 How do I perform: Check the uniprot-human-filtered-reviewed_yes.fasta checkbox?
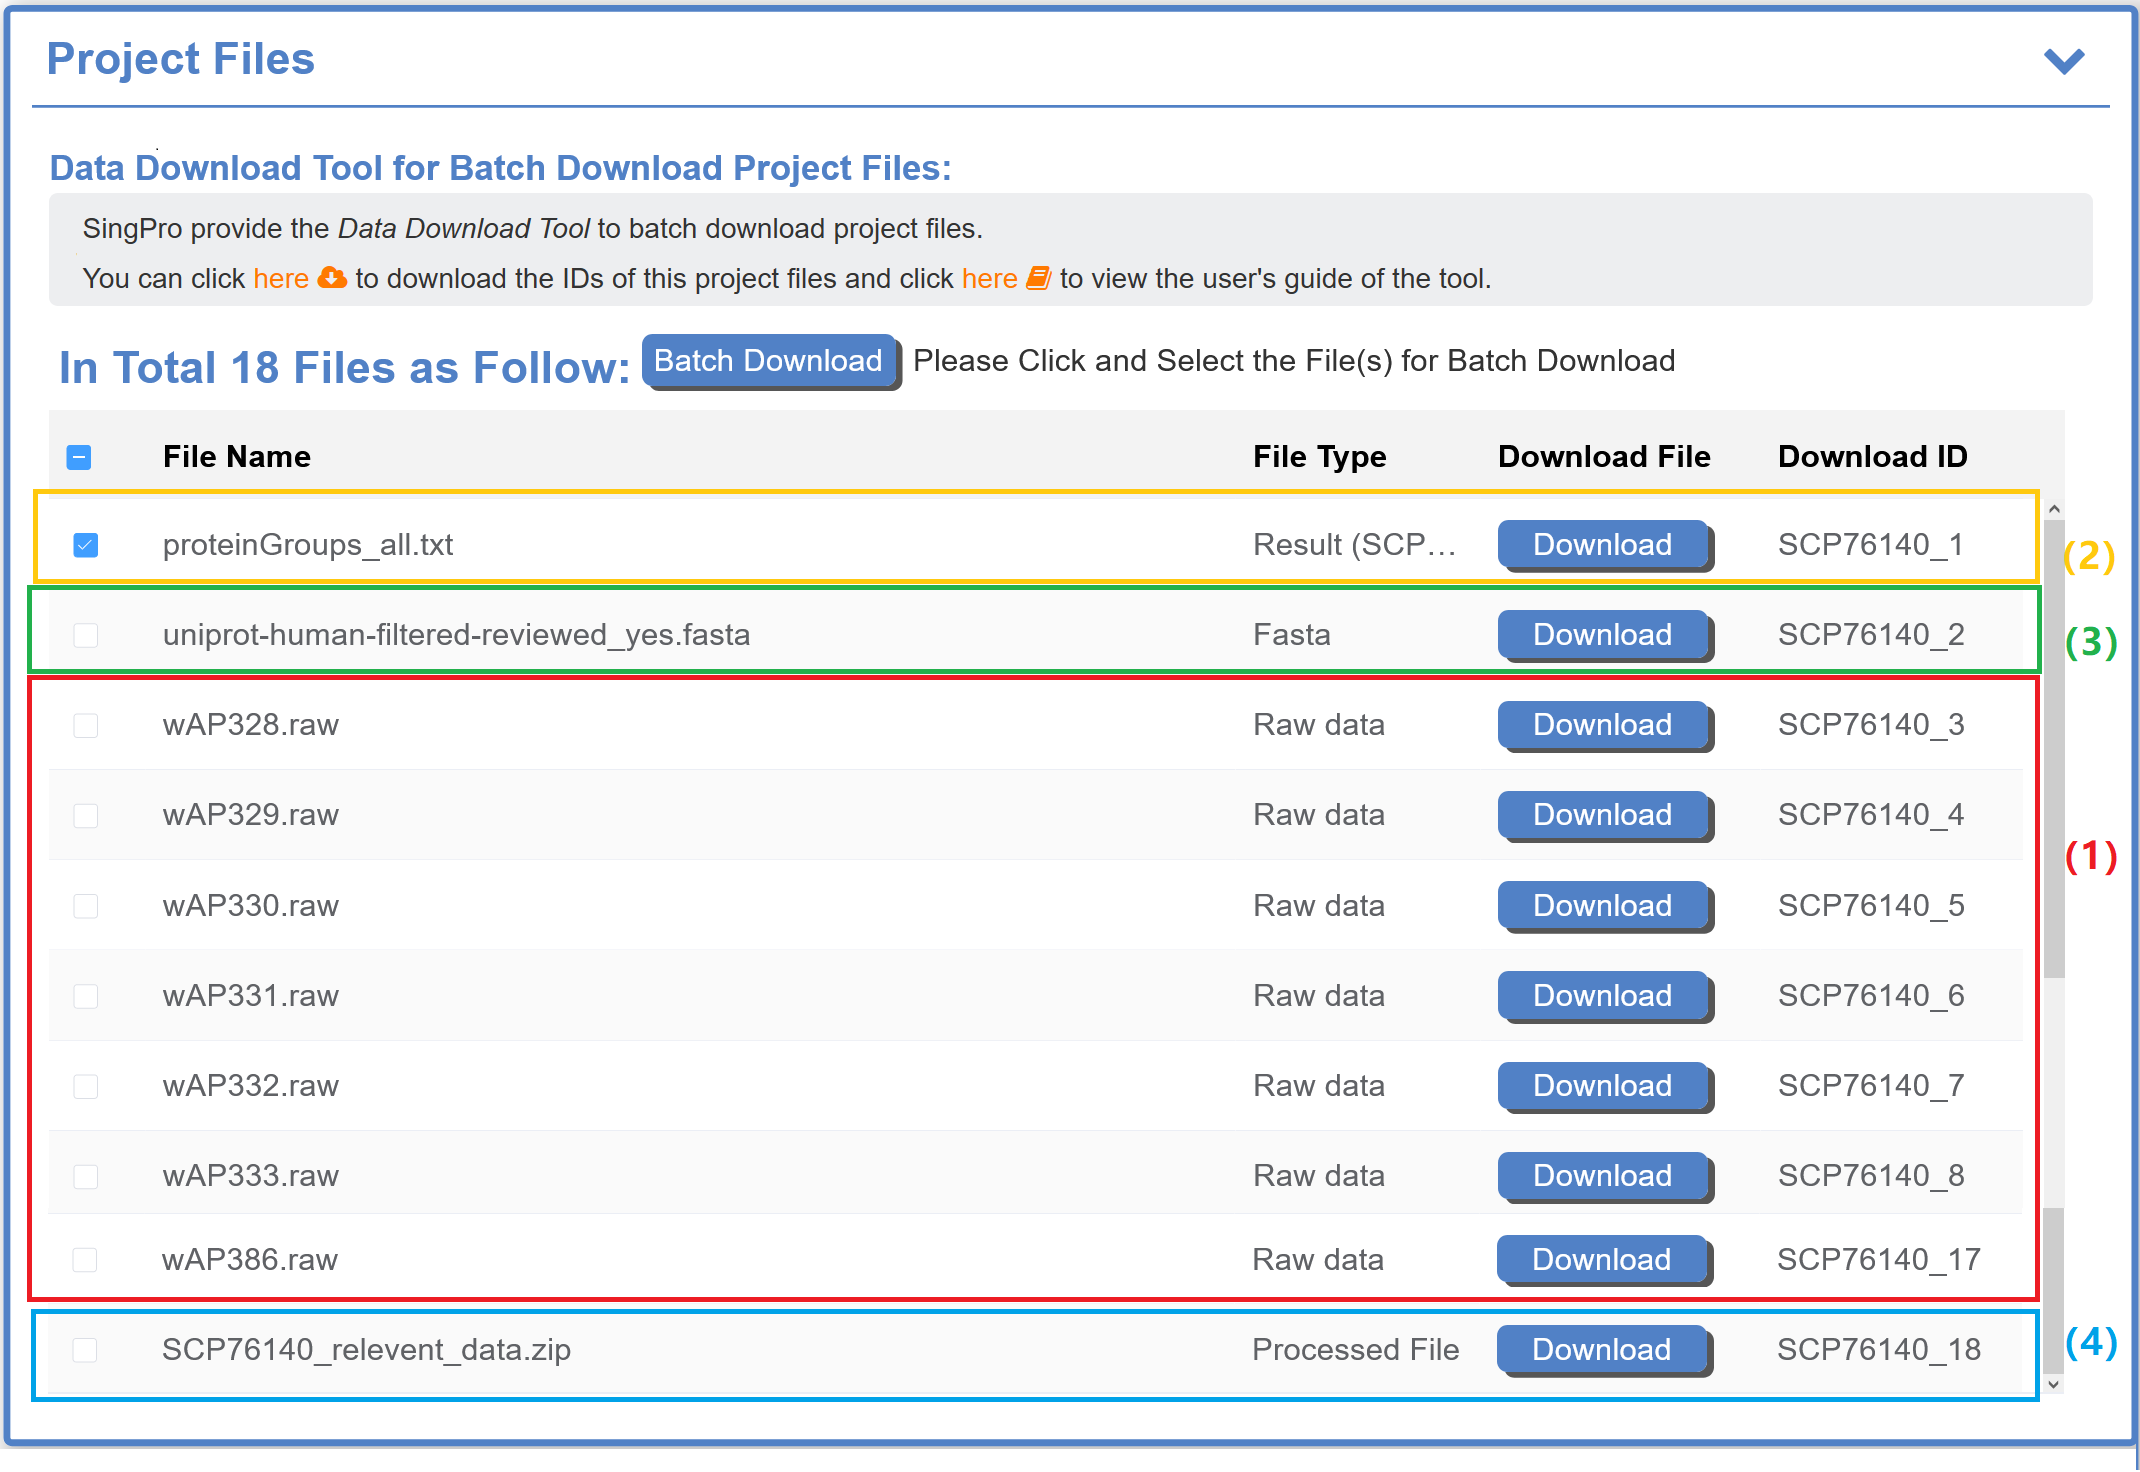[86, 635]
